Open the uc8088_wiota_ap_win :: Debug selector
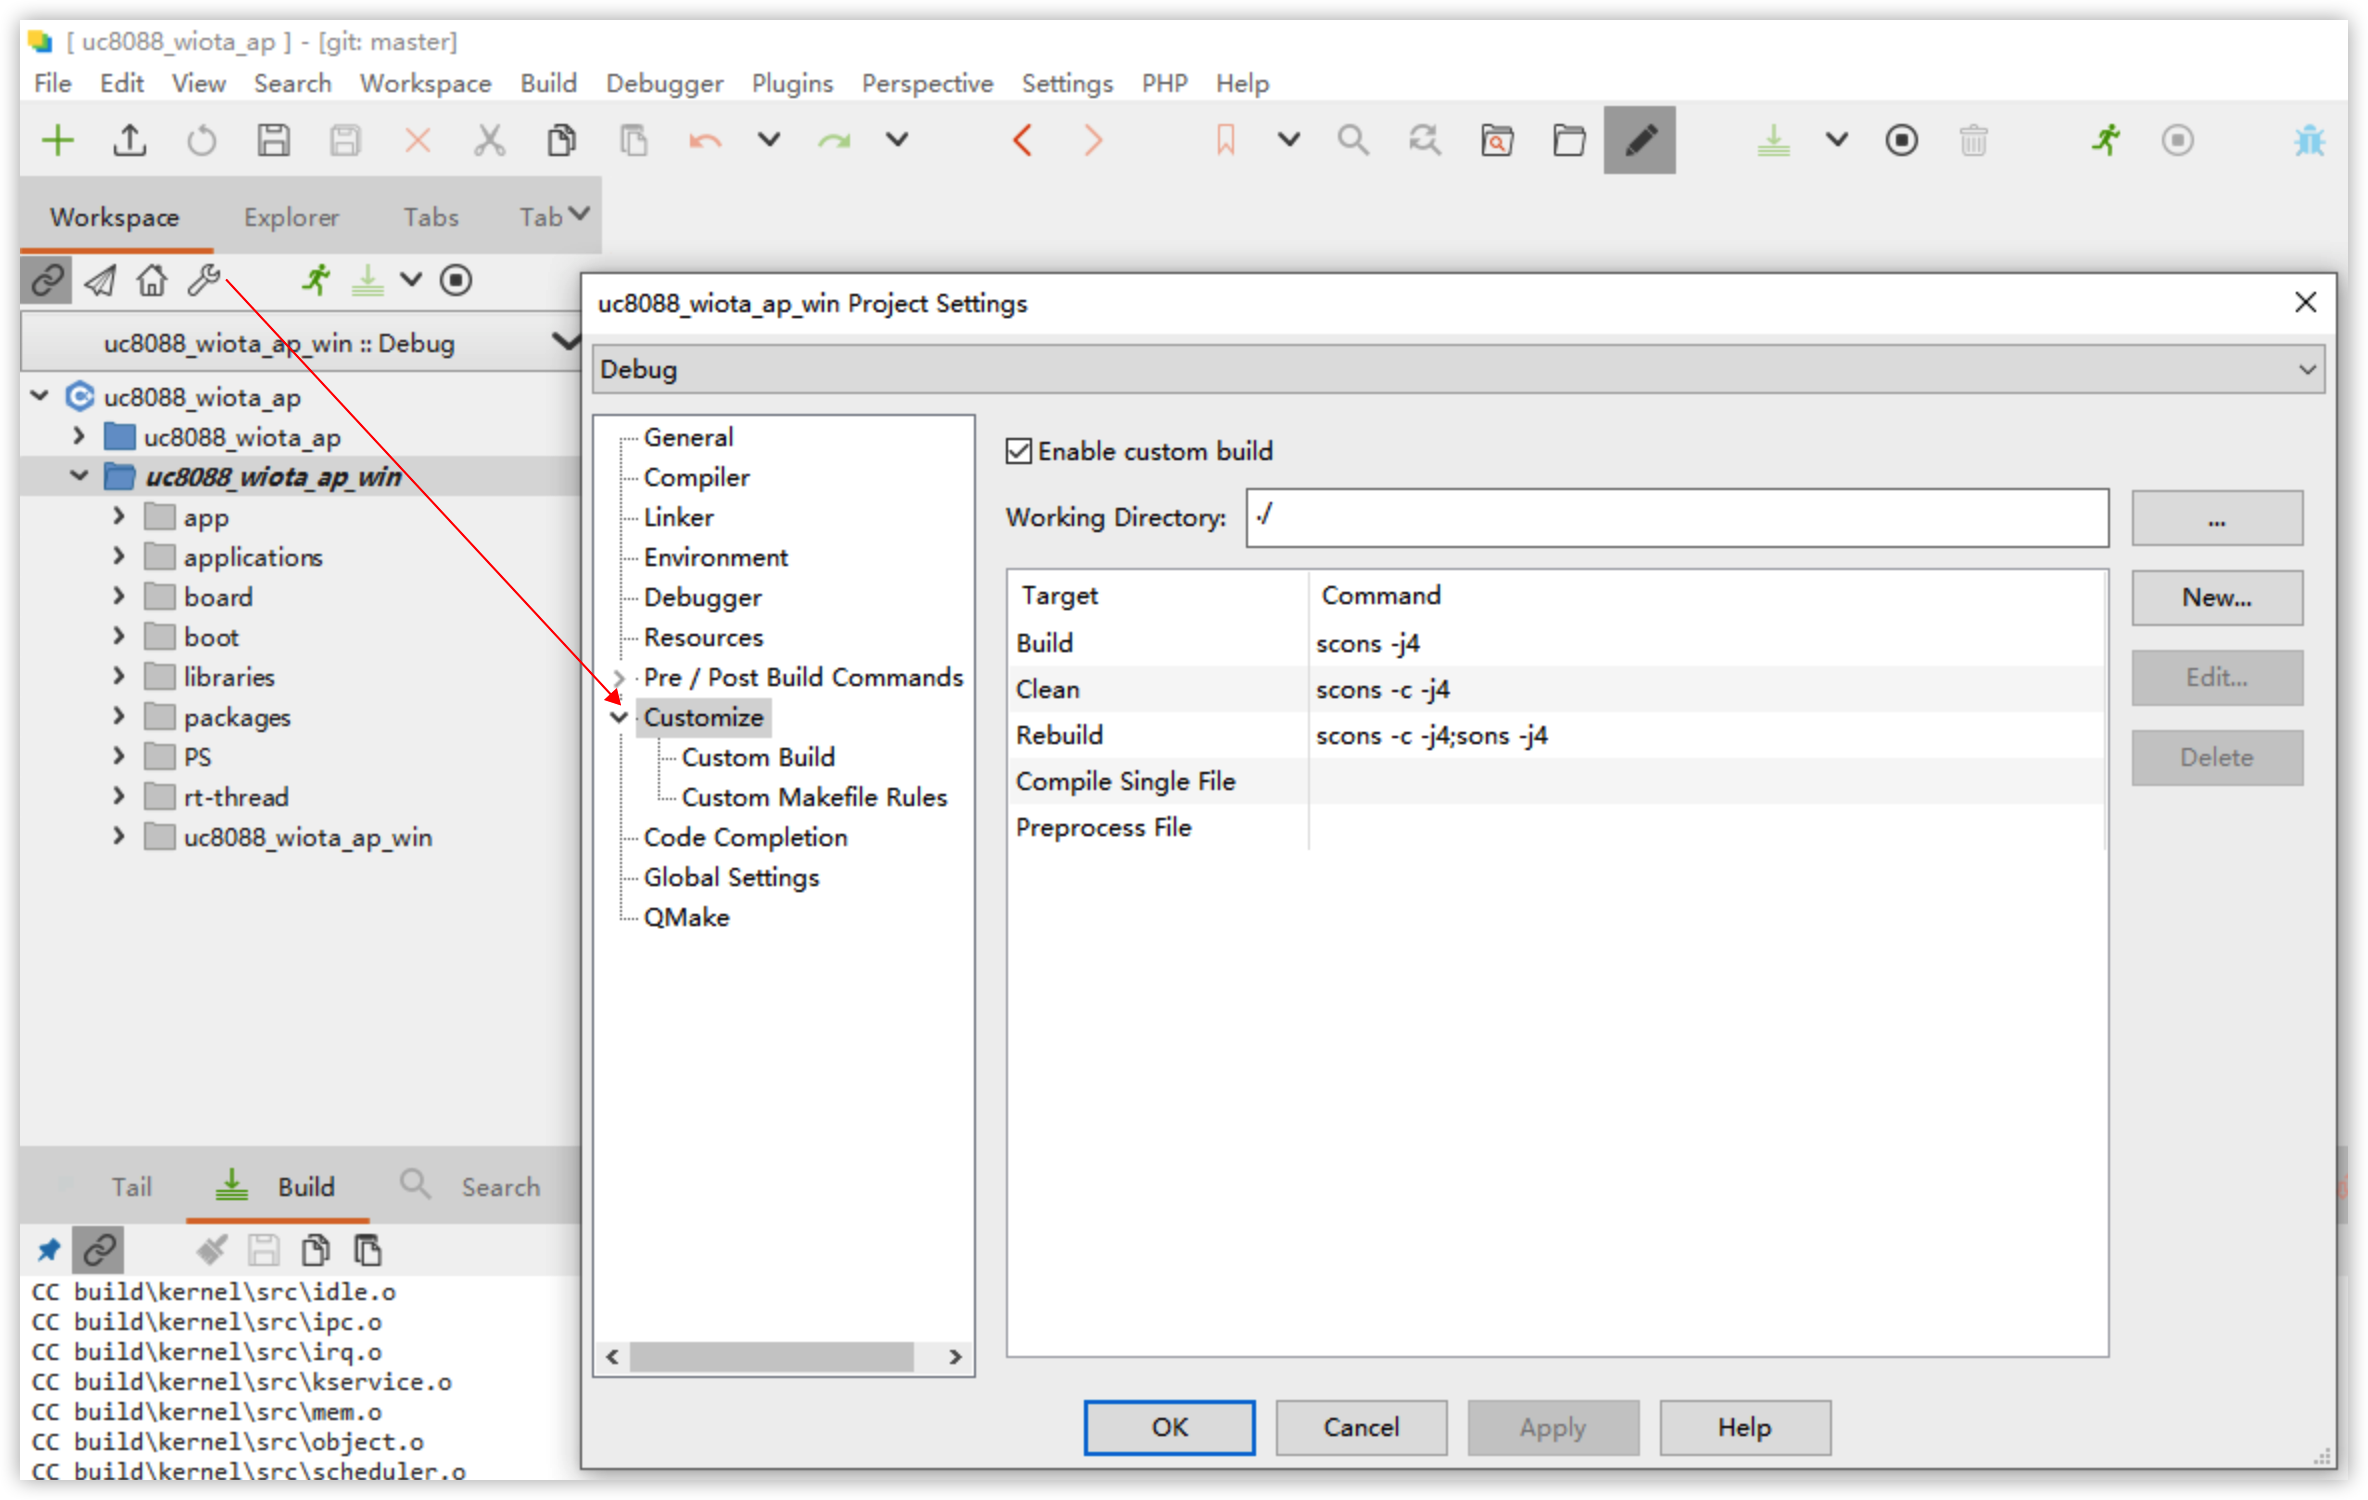Screen dimensions: 2368x1500 [x=300, y=343]
